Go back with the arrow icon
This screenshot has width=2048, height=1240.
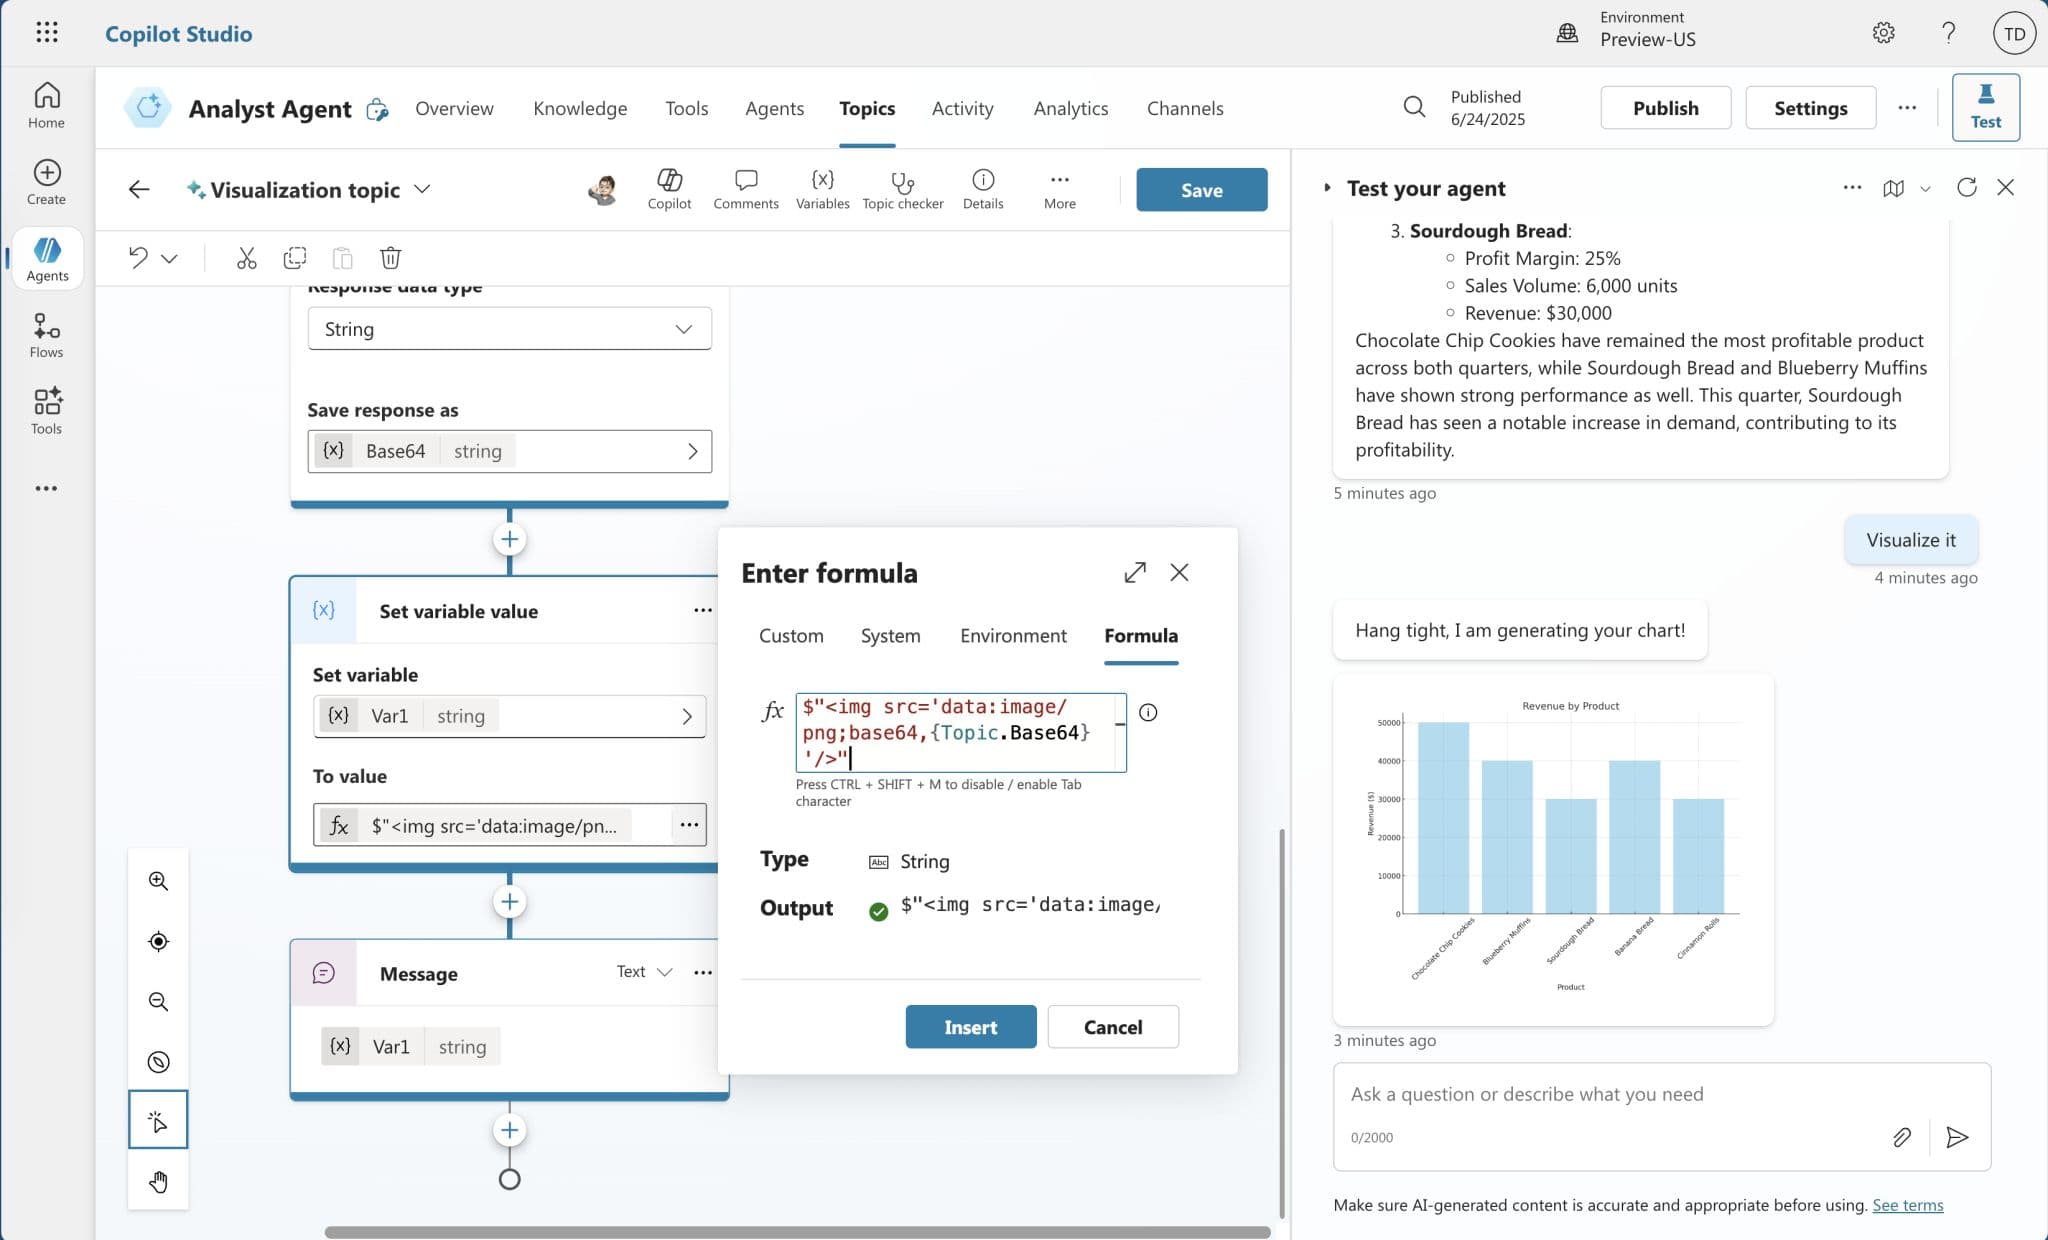[139, 189]
